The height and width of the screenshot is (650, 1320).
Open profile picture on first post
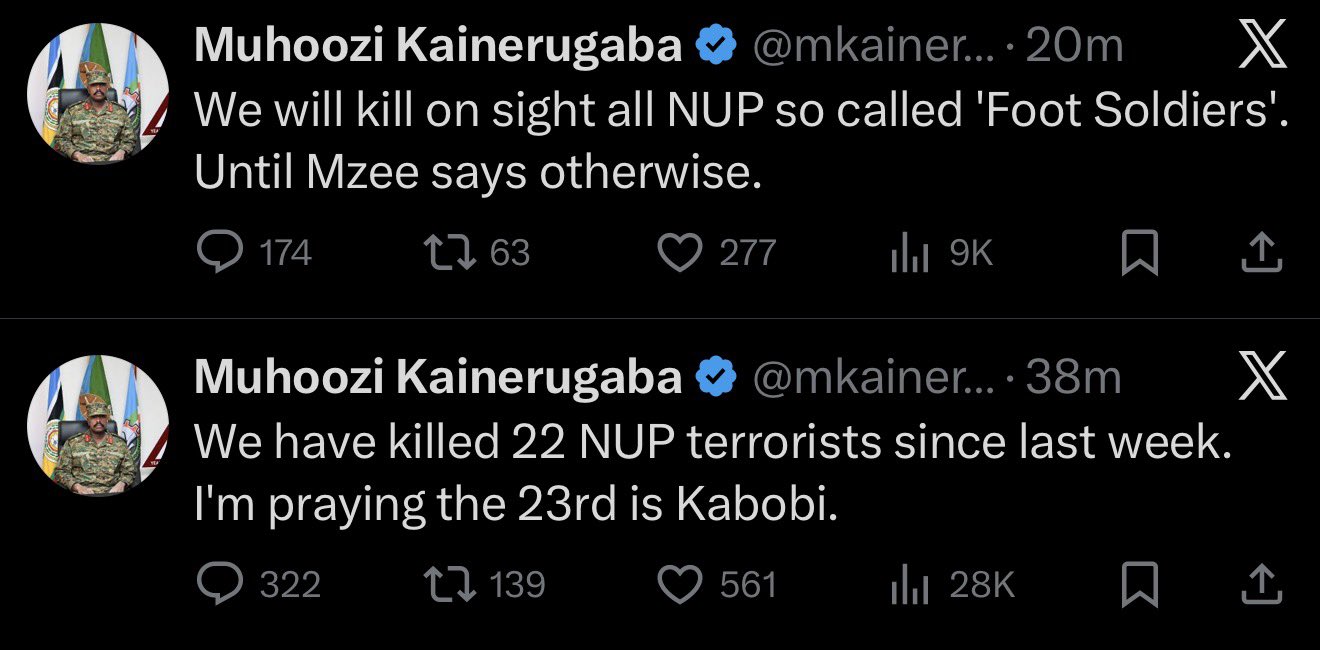(x=97, y=93)
